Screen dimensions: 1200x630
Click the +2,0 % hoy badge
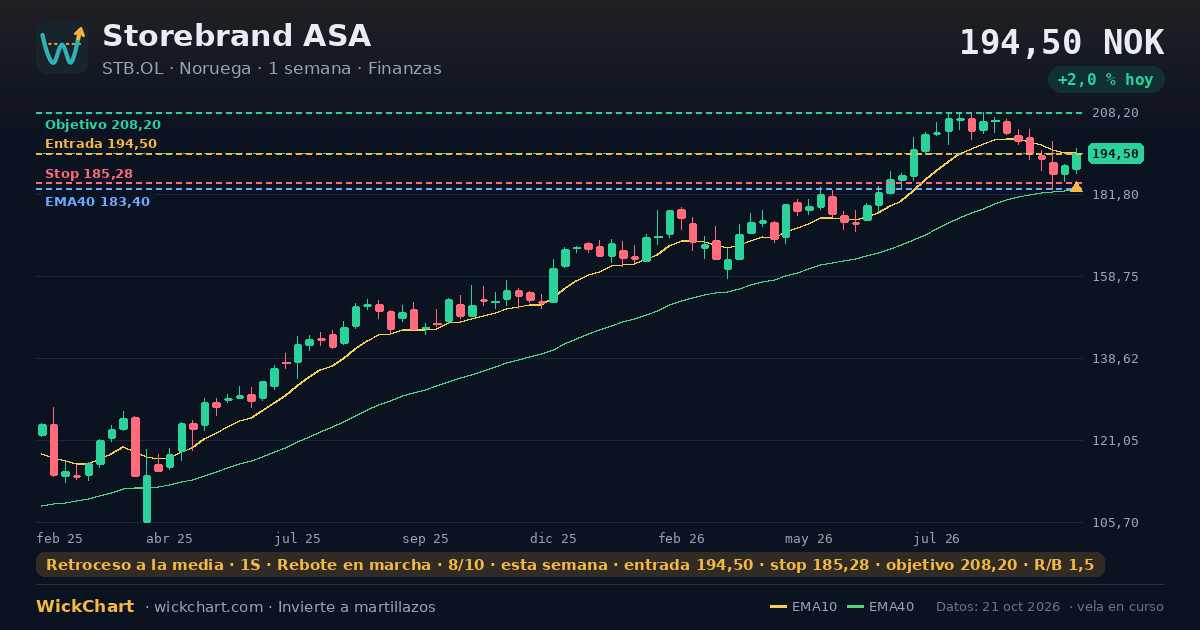point(1106,80)
